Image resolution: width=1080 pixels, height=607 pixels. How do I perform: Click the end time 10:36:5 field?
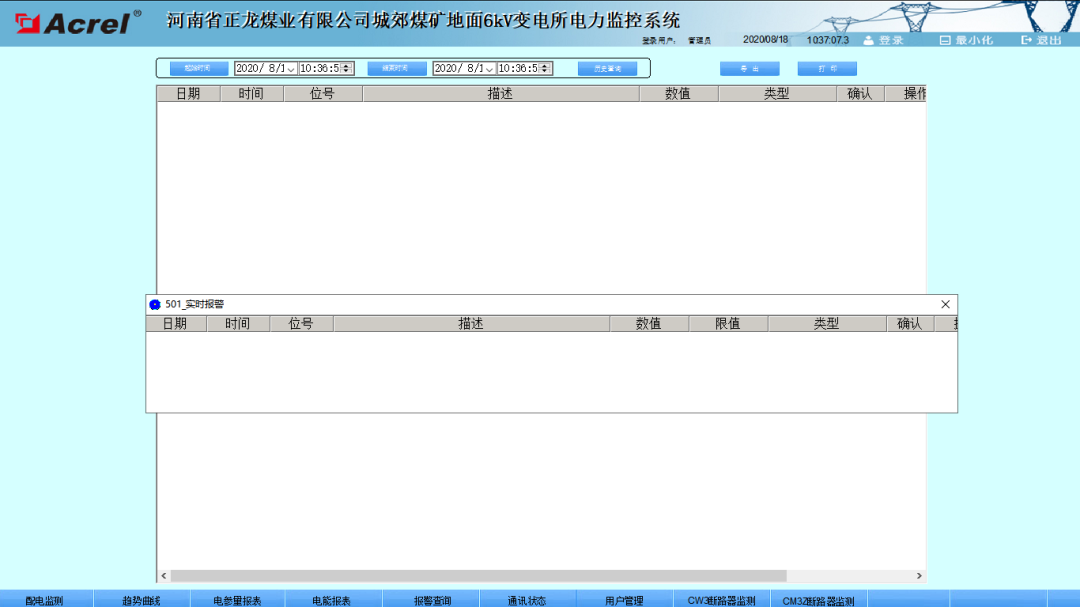point(519,68)
